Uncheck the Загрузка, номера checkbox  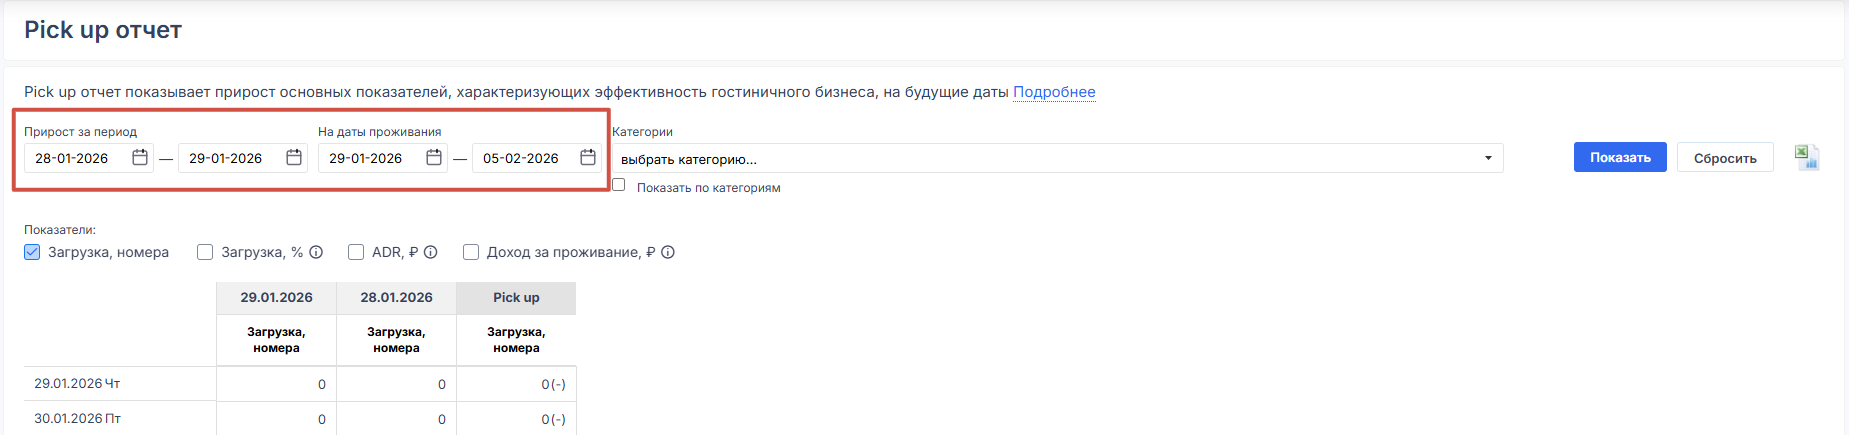click(32, 252)
